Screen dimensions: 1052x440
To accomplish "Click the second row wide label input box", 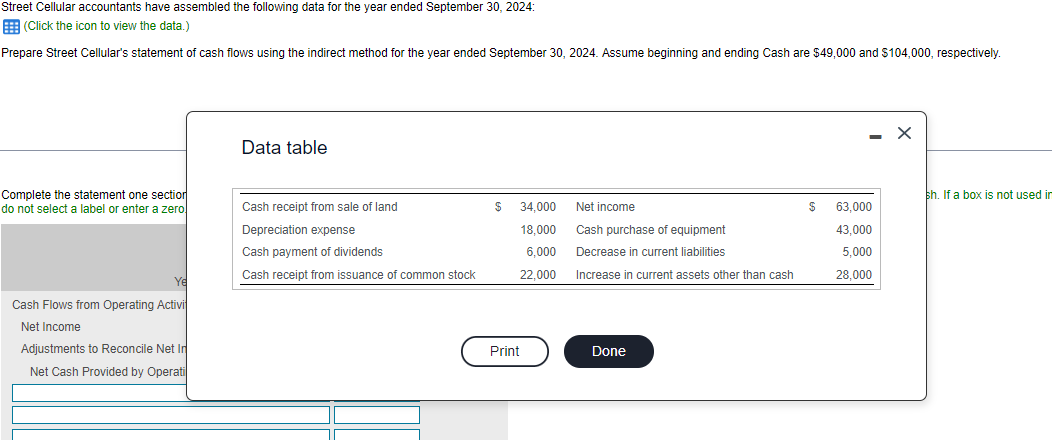I will [170, 414].
